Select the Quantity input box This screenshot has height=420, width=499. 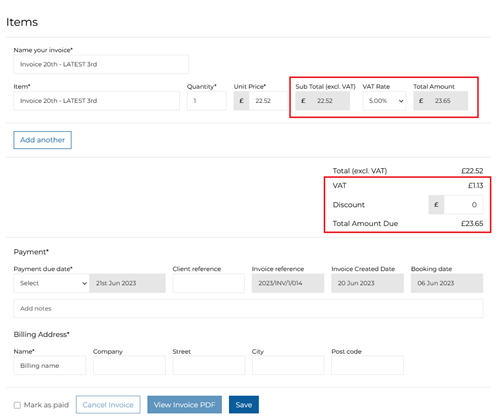207,101
